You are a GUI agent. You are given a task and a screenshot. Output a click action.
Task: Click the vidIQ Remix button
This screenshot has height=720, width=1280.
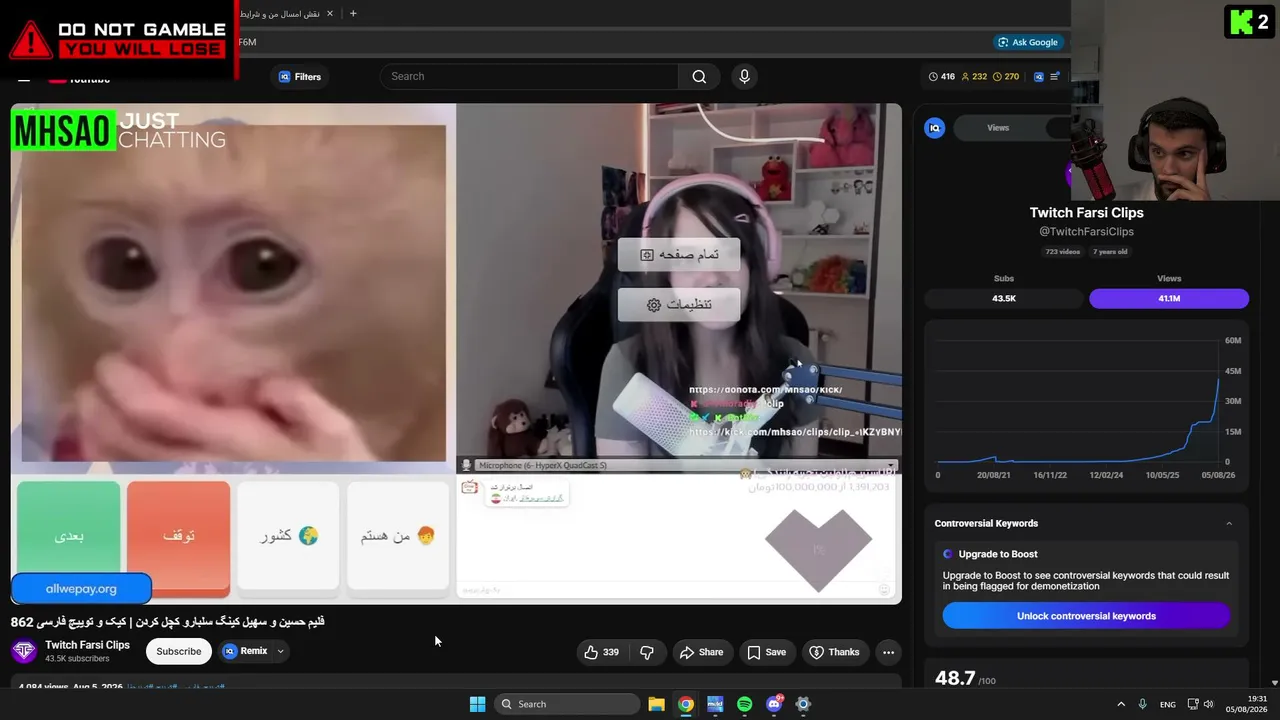[x=246, y=651]
